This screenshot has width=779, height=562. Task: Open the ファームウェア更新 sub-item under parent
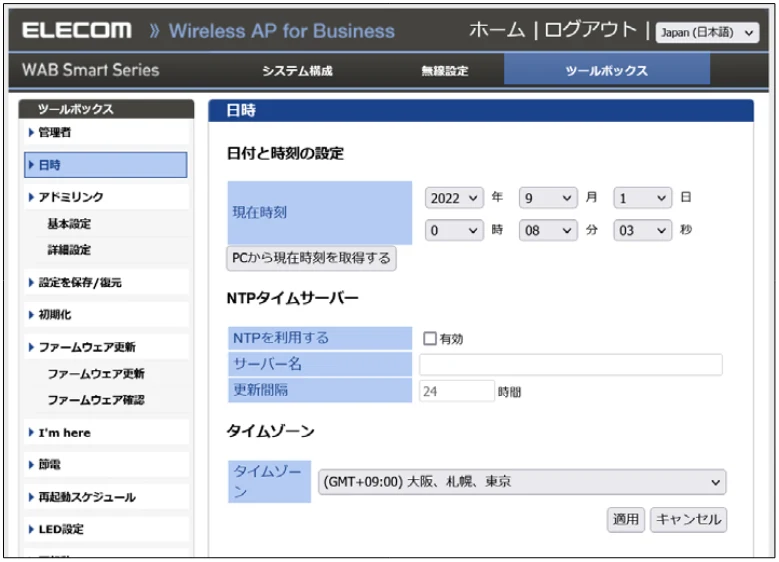96,374
